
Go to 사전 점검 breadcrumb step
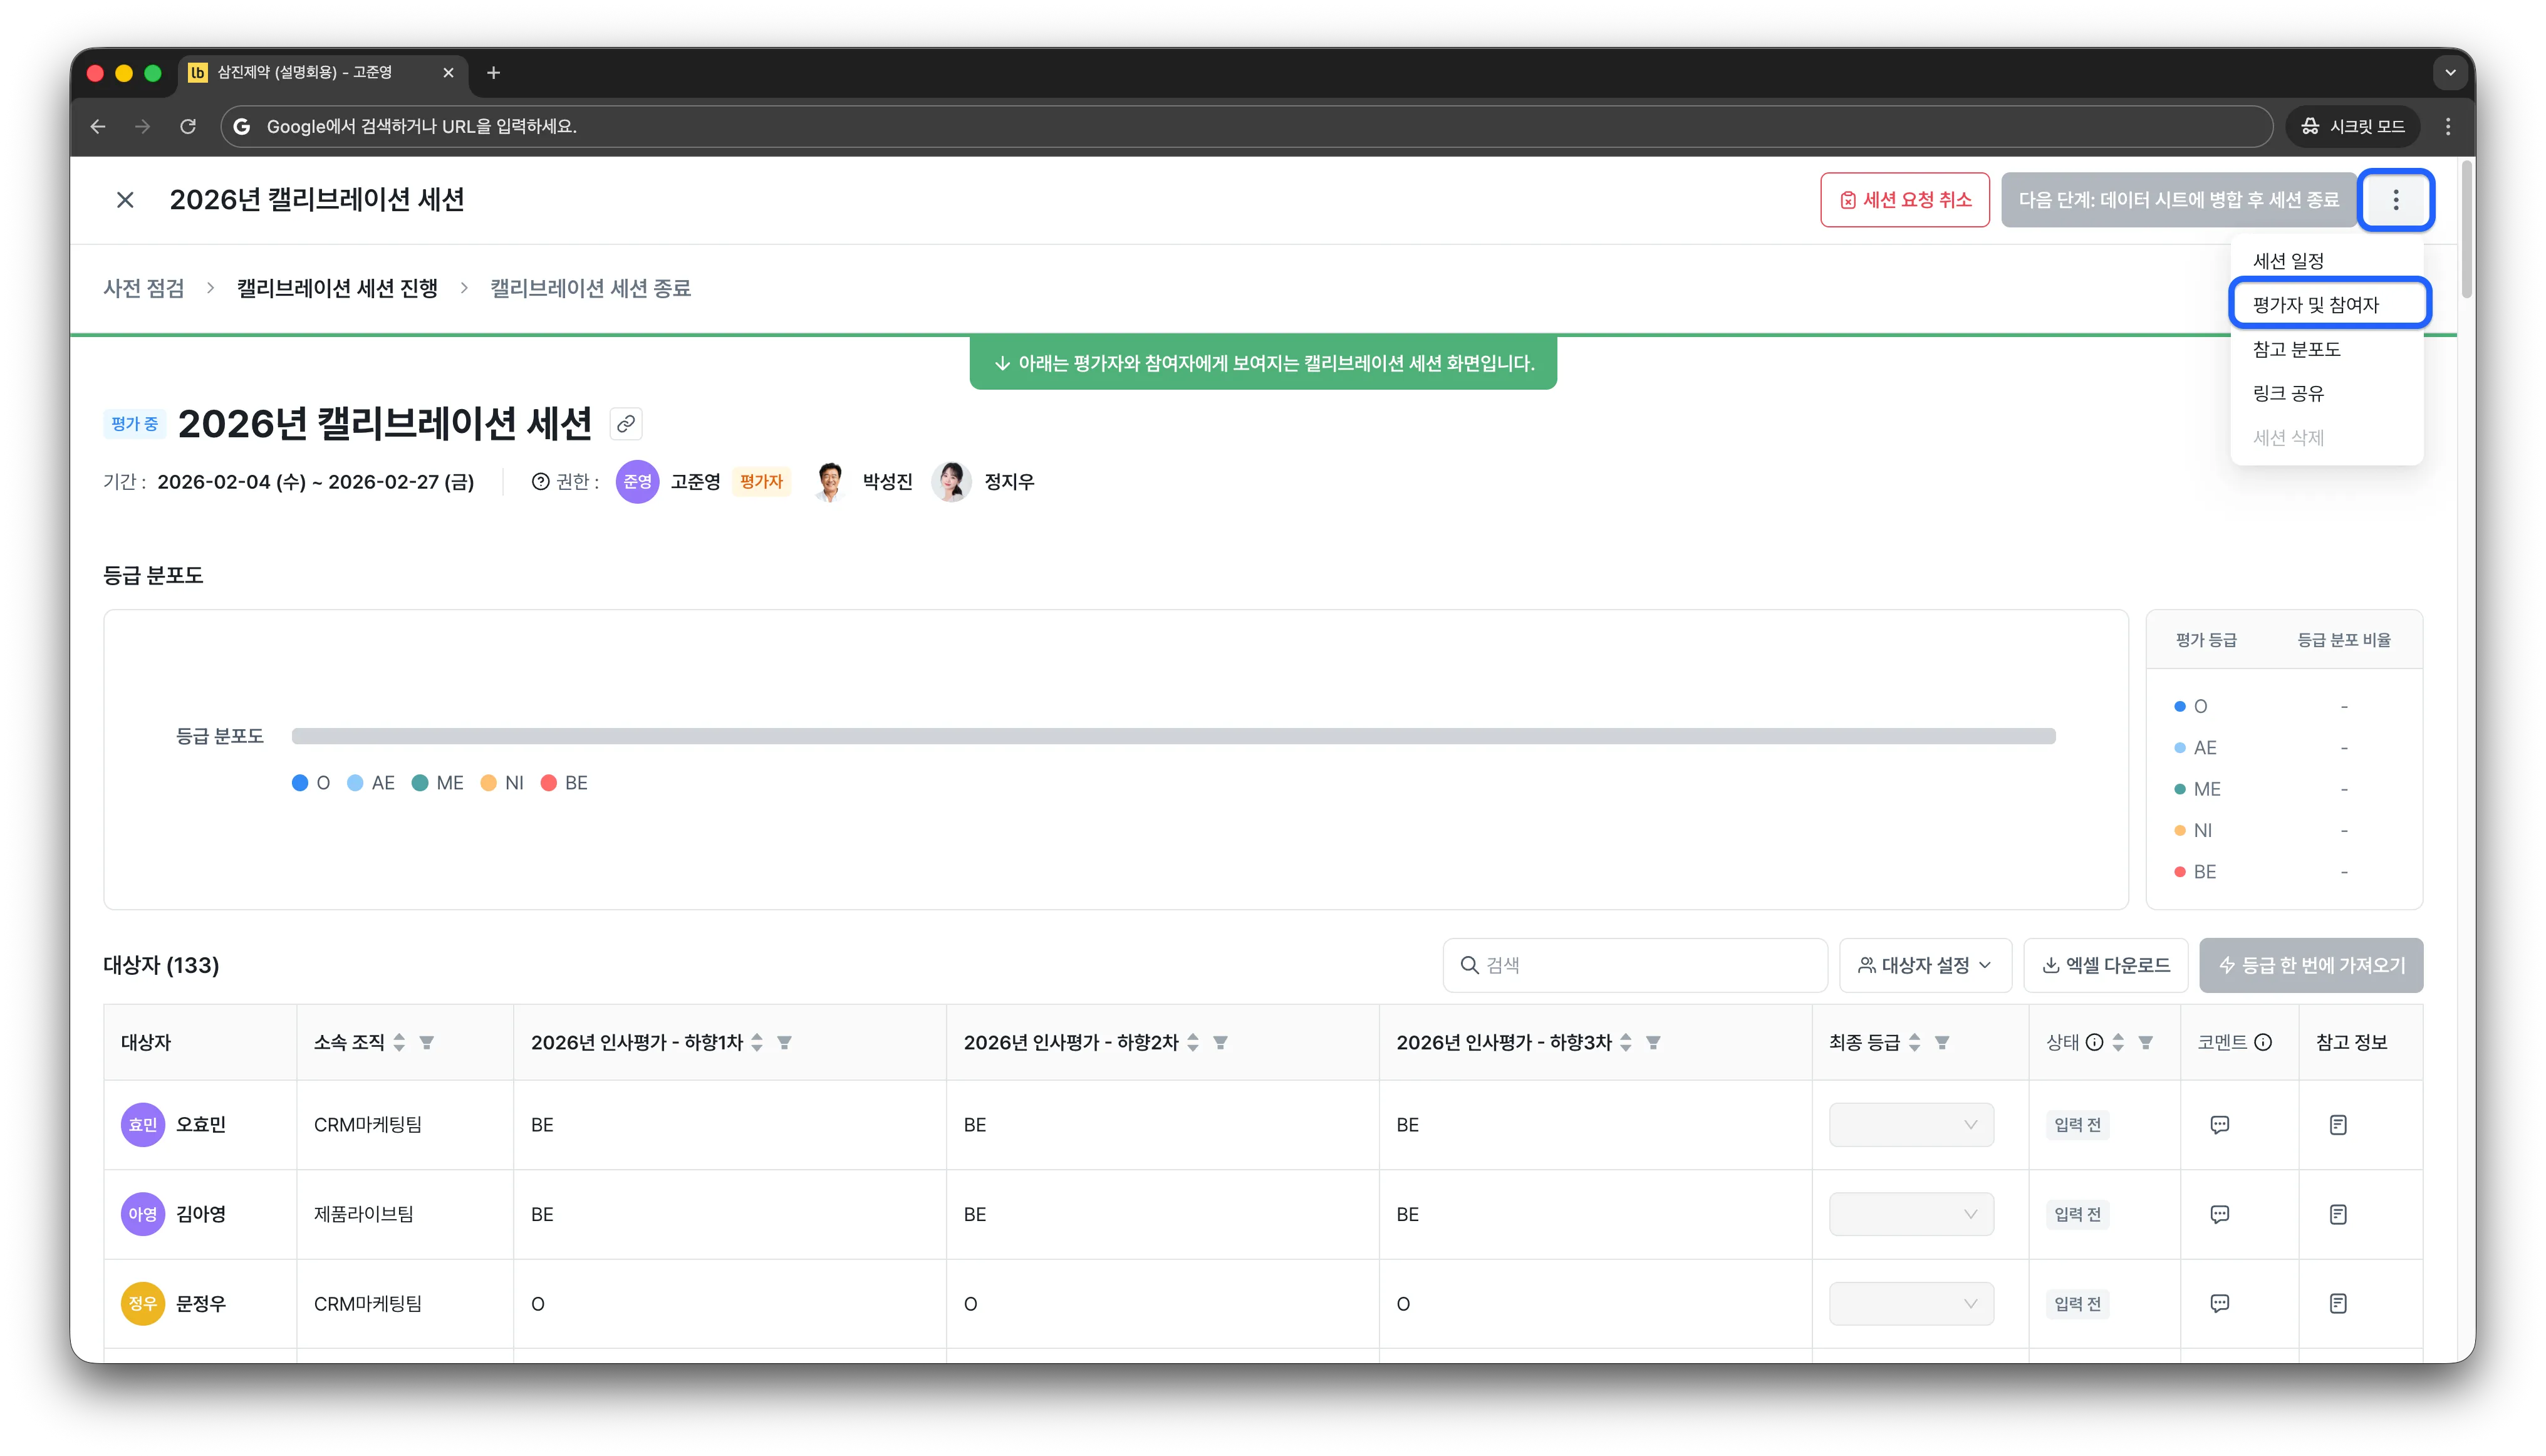(144, 288)
